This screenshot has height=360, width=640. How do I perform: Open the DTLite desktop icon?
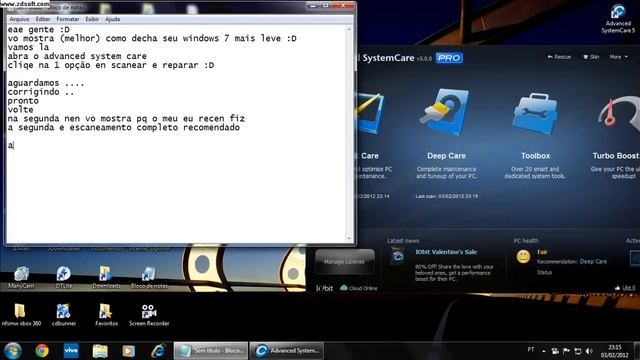pos(64,277)
